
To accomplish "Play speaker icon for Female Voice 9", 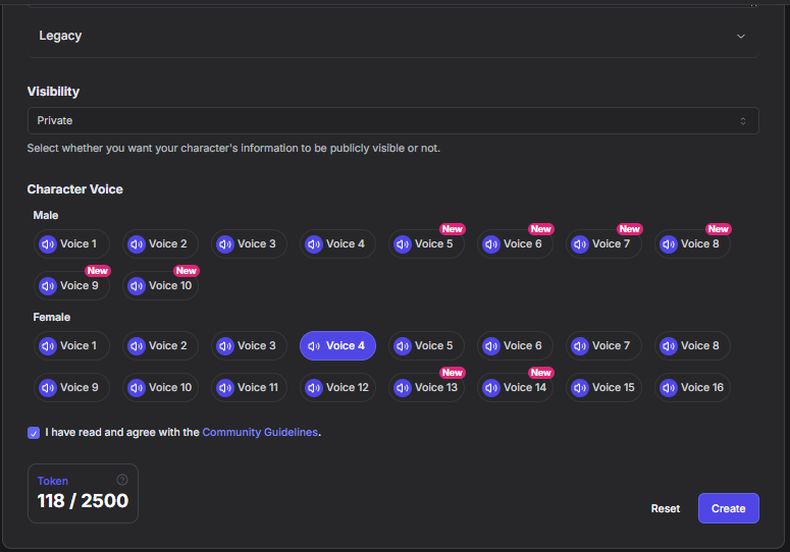I will [47, 388].
